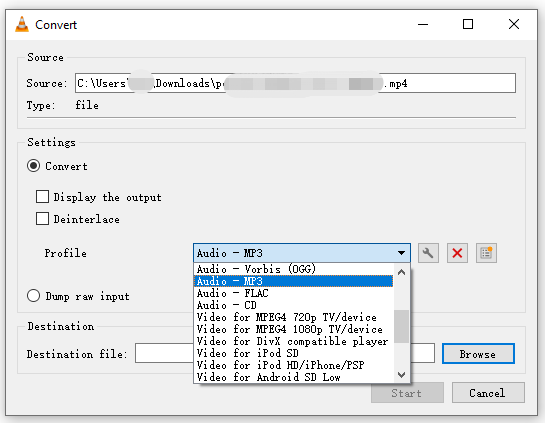
Task: Choose Audio - CD profile
Action: coord(293,305)
